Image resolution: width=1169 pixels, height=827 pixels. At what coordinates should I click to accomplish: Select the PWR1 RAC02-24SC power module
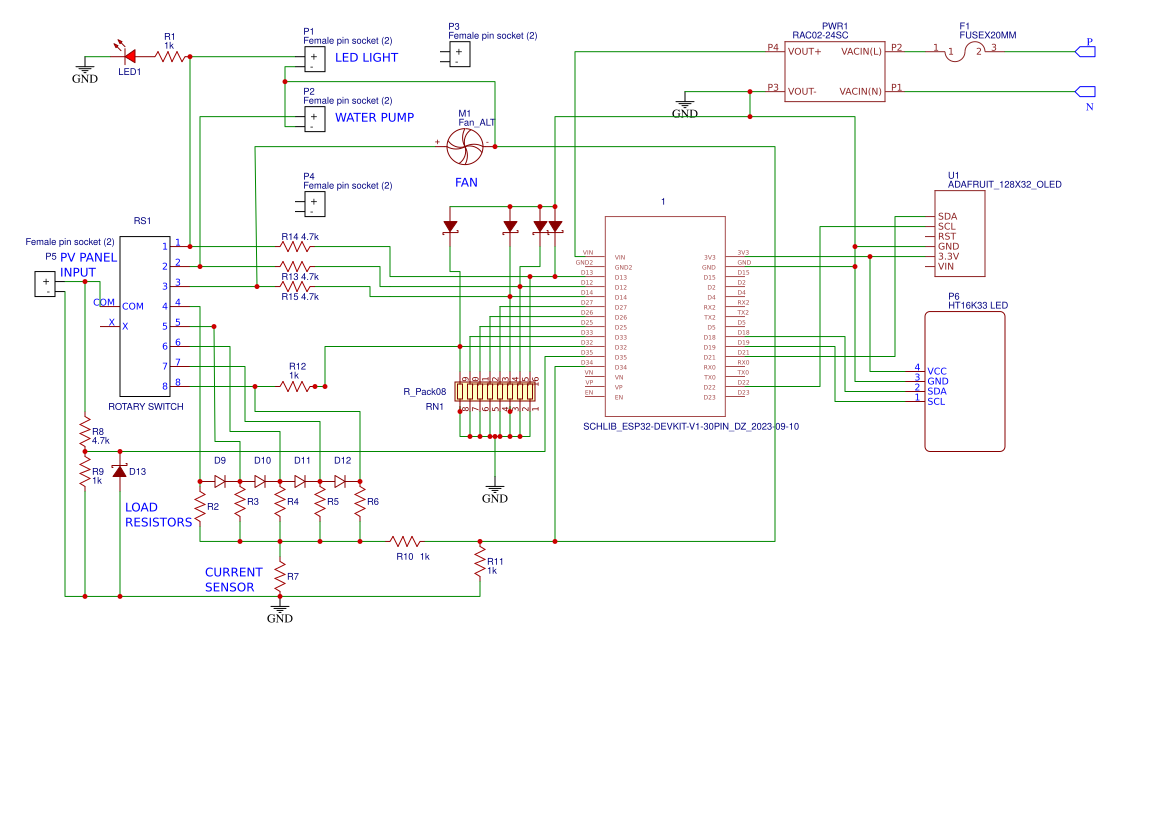click(833, 70)
